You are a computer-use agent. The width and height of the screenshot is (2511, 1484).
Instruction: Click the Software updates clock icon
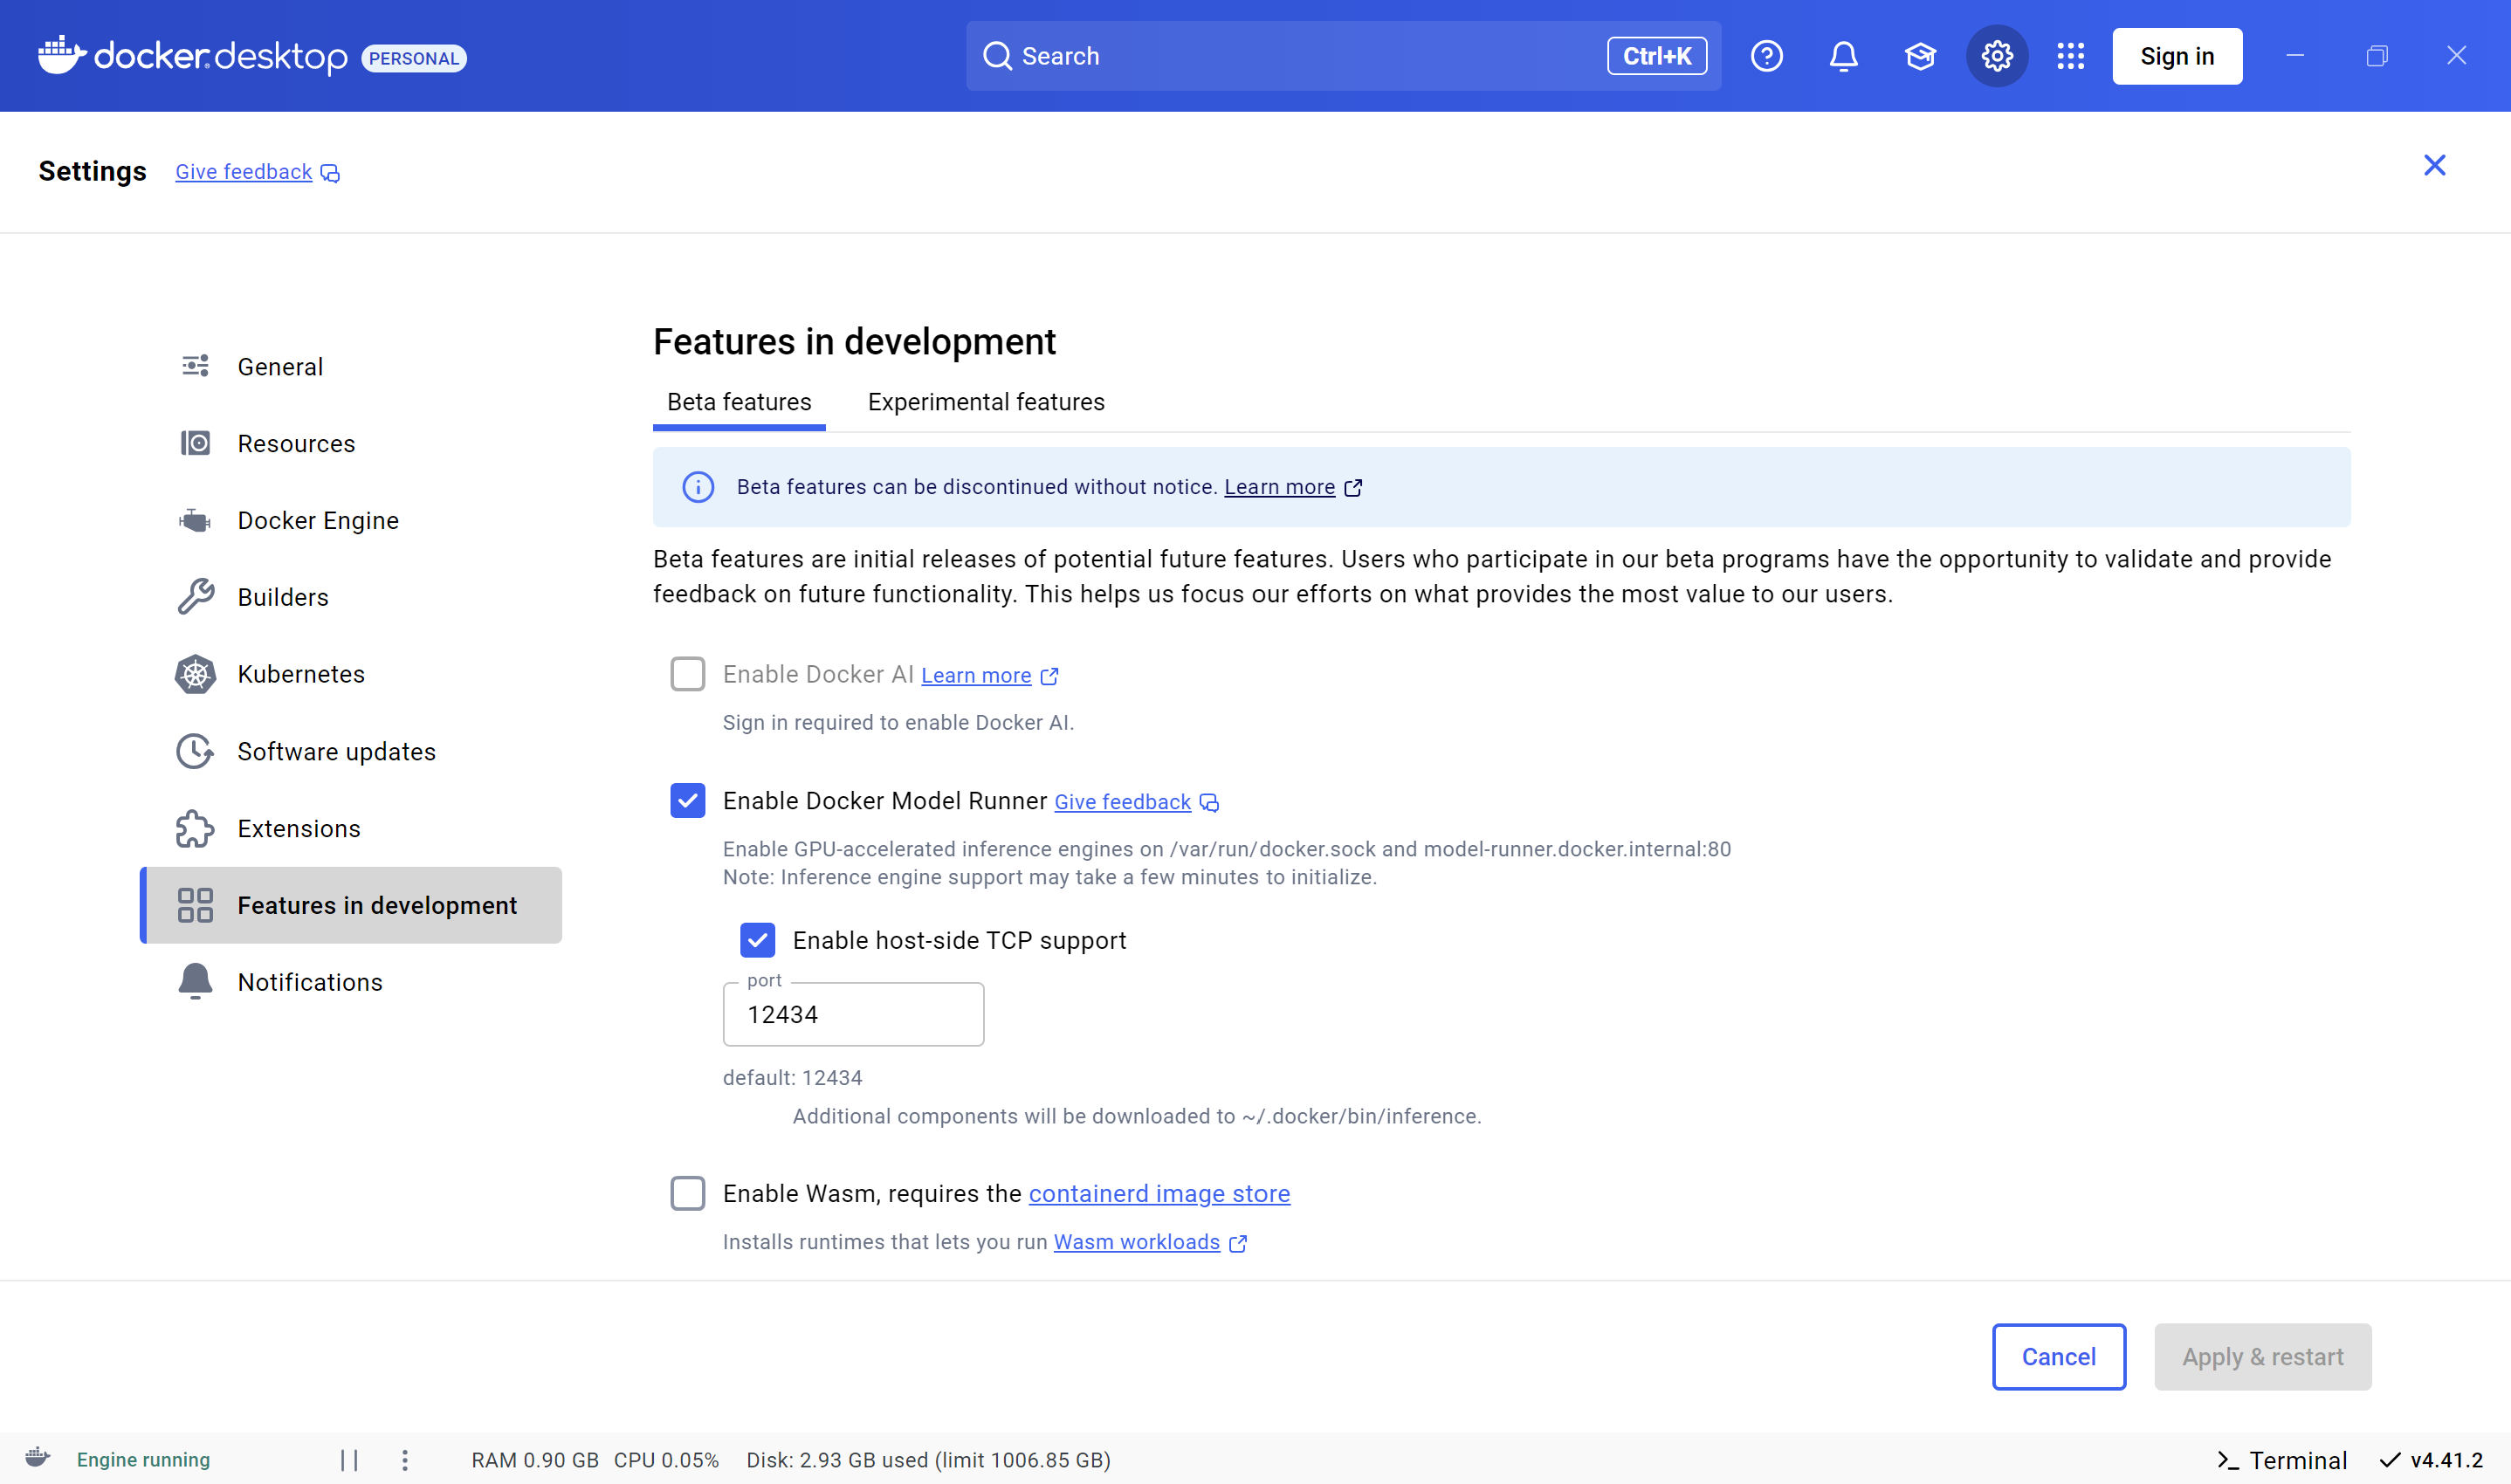tap(195, 751)
